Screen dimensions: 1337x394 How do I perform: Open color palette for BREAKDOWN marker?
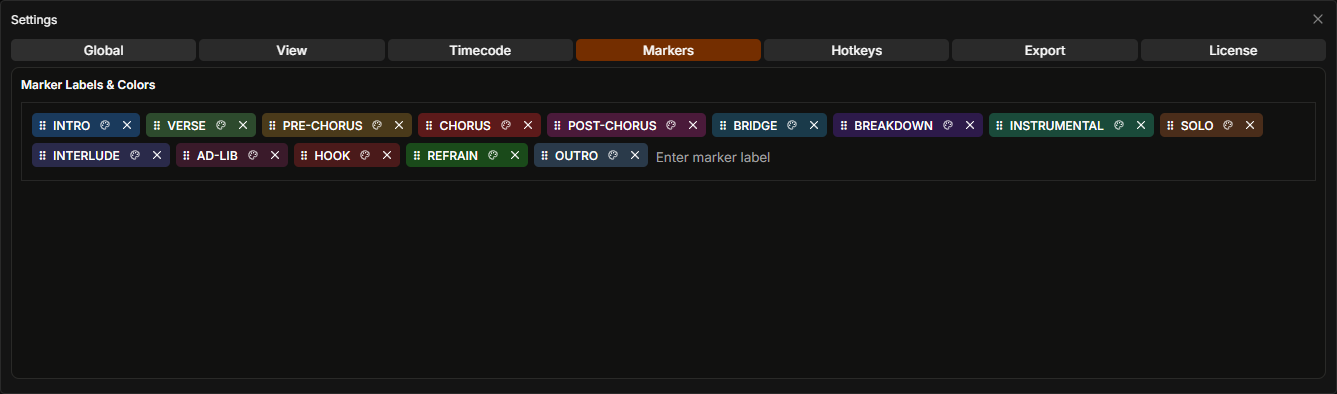tap(948, 126)
